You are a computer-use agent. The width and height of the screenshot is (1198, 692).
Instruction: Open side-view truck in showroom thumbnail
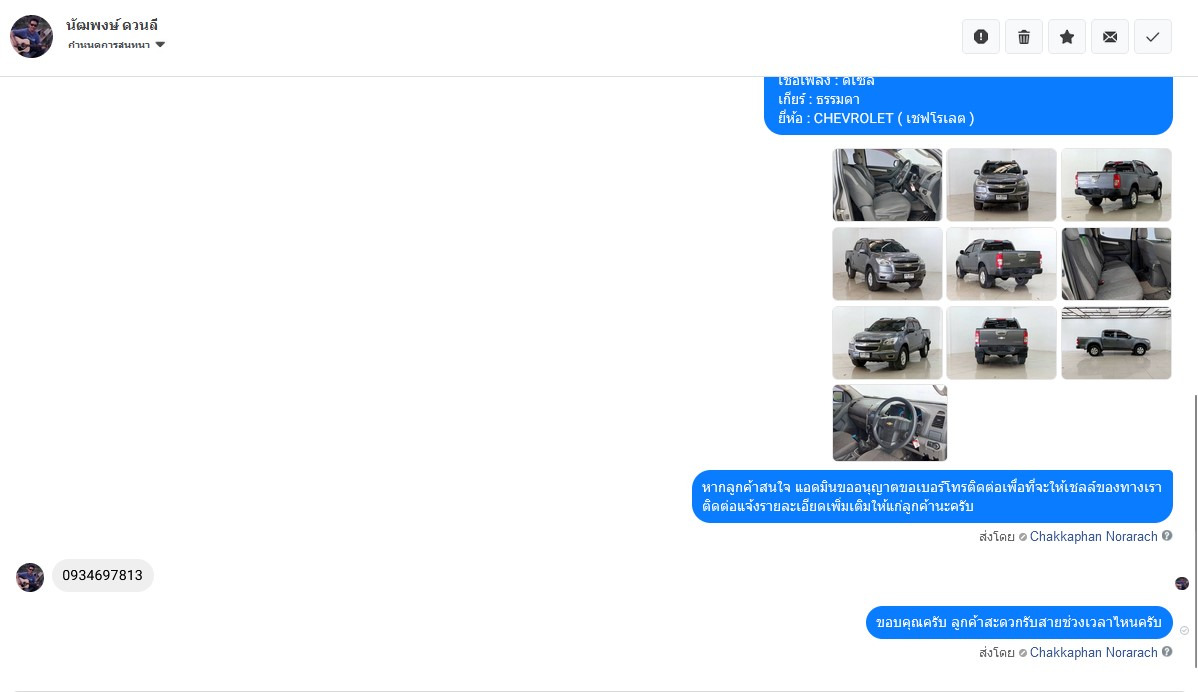(1116, 343)
